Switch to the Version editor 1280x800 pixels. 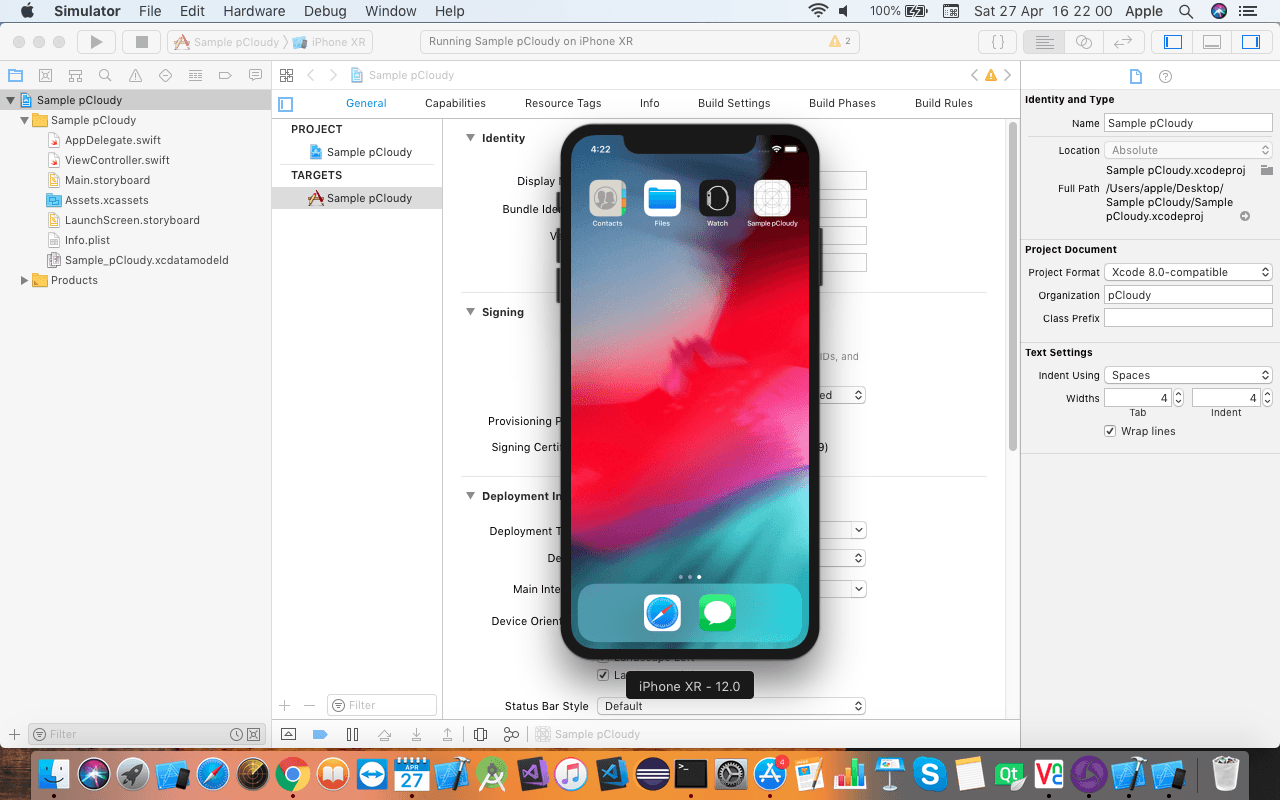(1122, 42)
